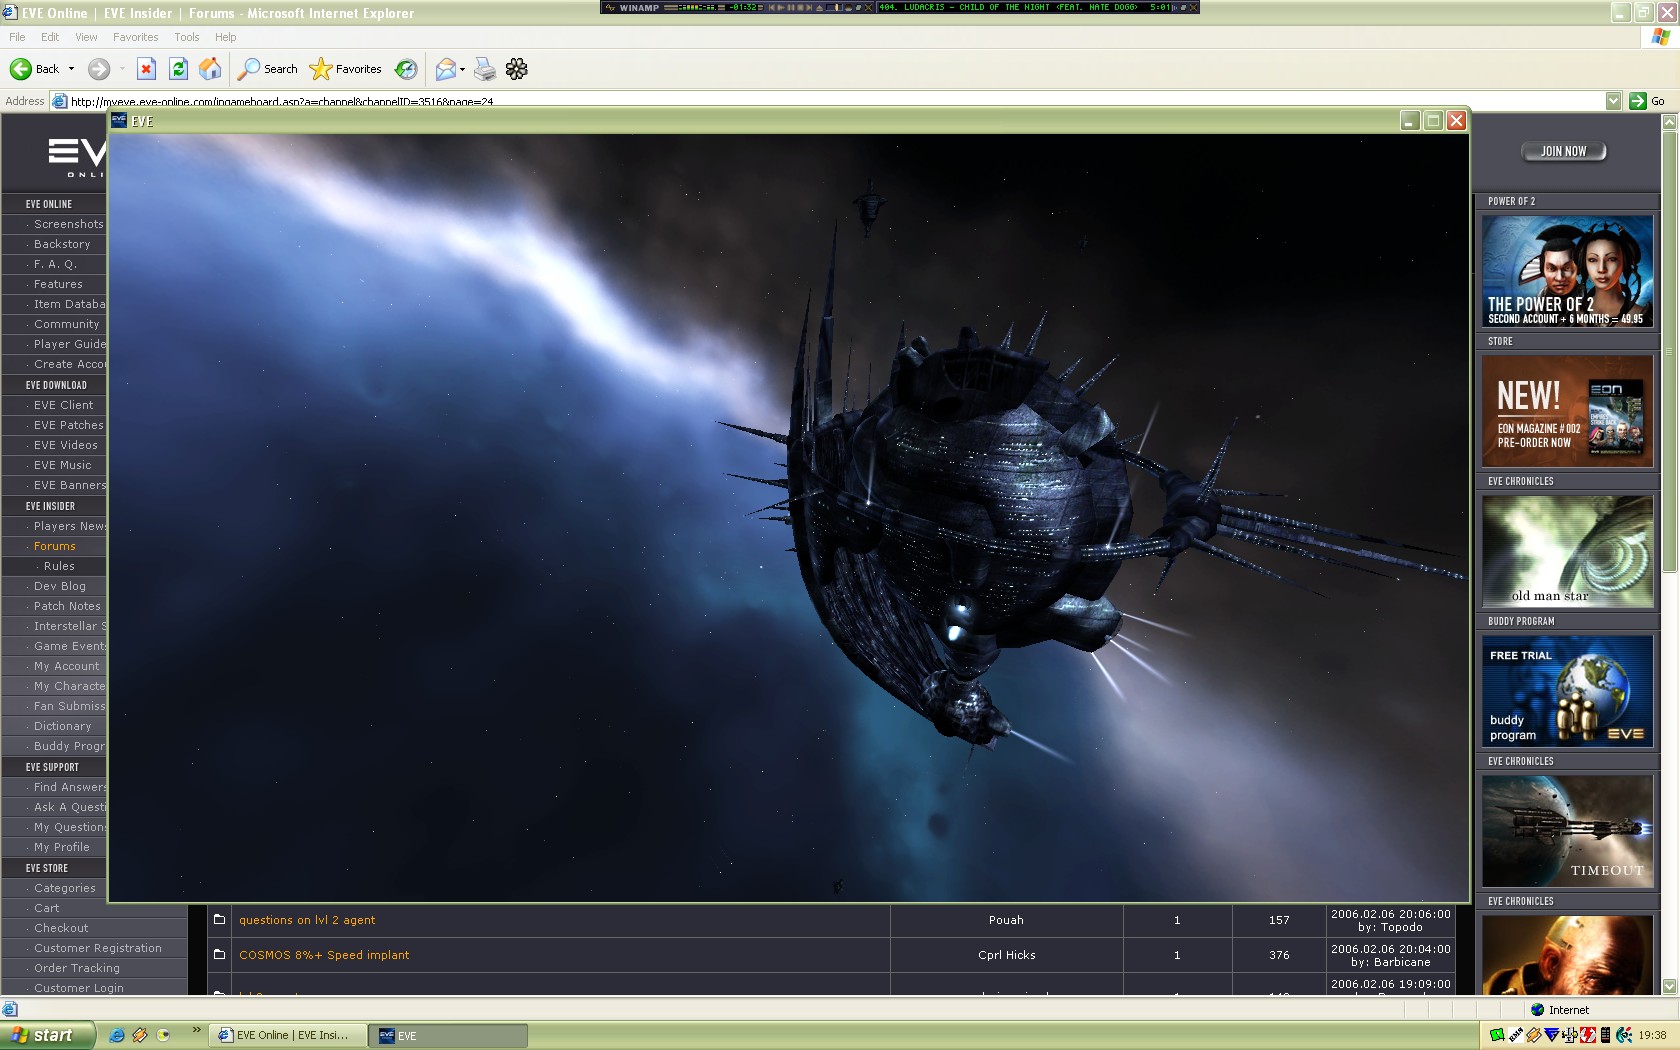The width and height of the screenshot is (1680, 1050).
Task: Click the Winamp play button in top bar
Action: pyautogui.click(x=782, y=7)
